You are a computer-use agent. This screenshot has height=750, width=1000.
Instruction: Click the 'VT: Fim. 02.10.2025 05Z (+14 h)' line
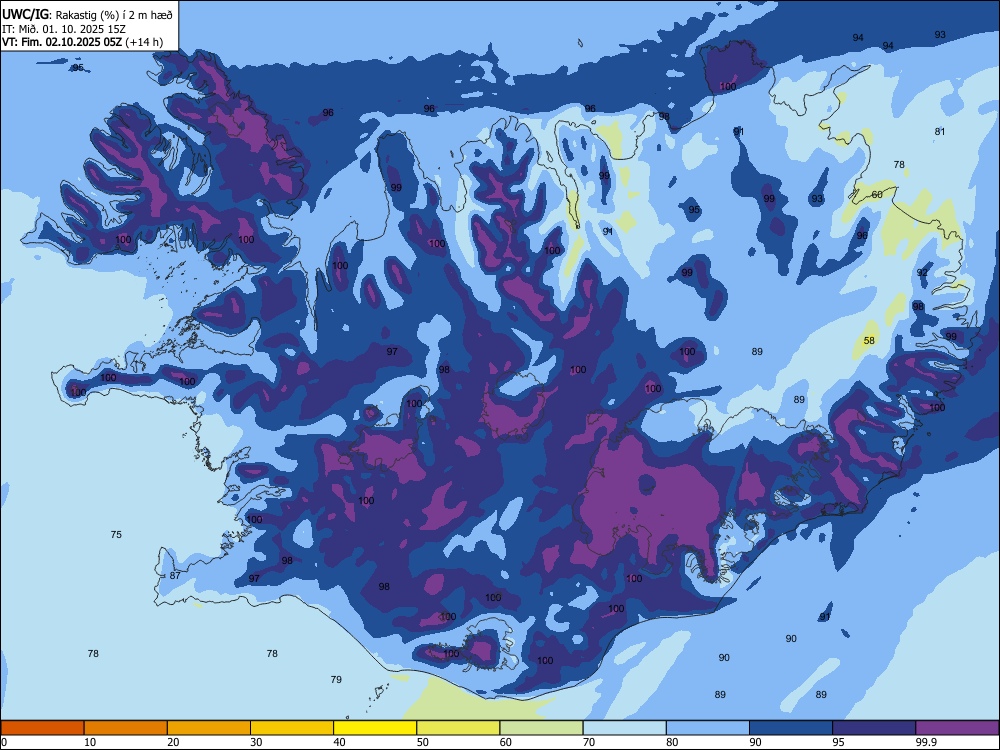point(82,42)
